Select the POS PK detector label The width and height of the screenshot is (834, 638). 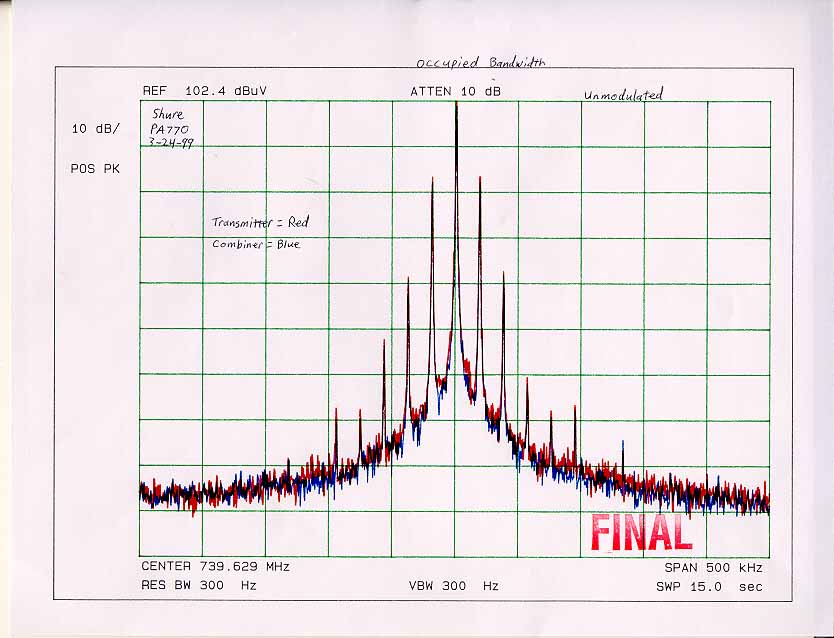96,169
